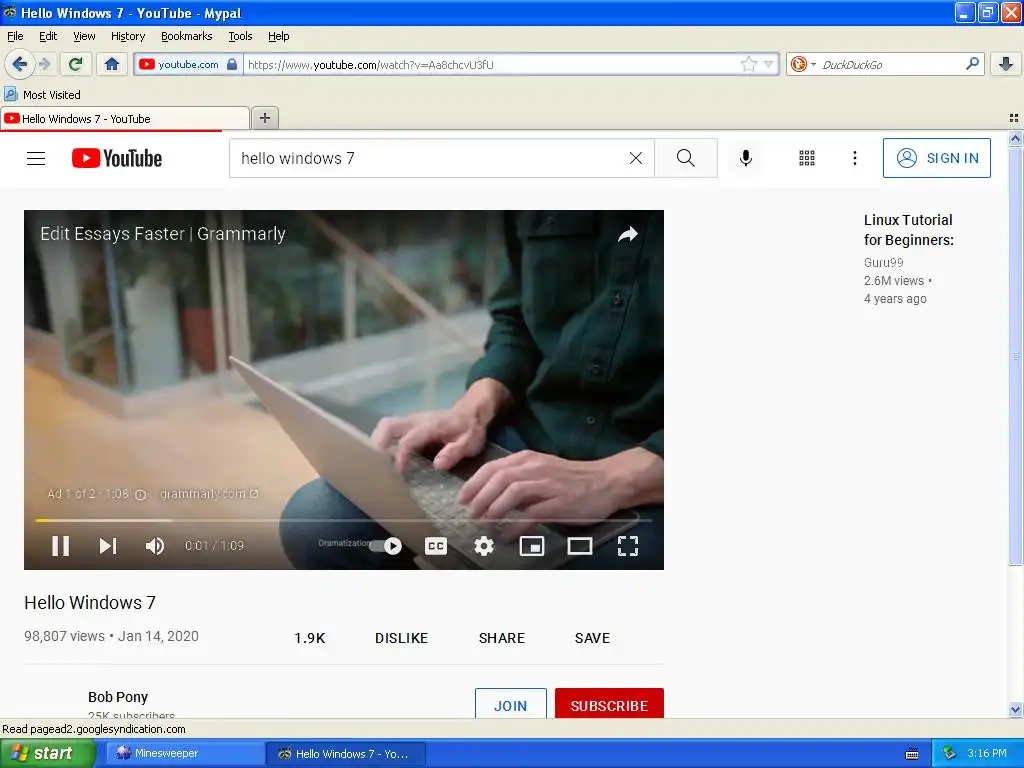This screenshot has width=1024, height=768.
Task: Switch to Minesweeper in the taskbar
Action: click(185, 753)
